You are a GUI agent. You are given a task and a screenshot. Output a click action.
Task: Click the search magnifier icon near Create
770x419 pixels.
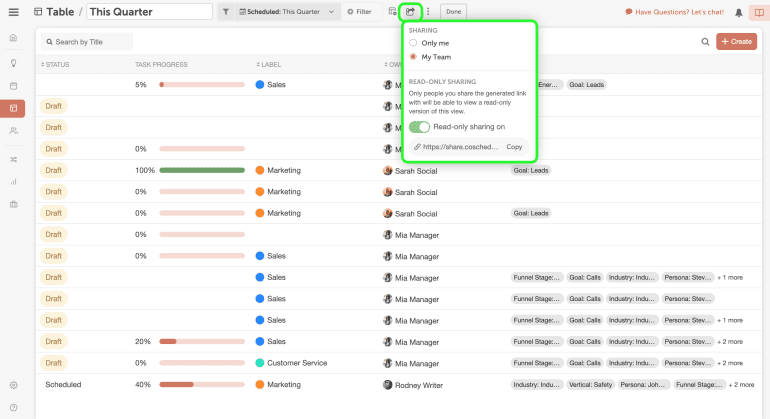[x=705, y=41]
